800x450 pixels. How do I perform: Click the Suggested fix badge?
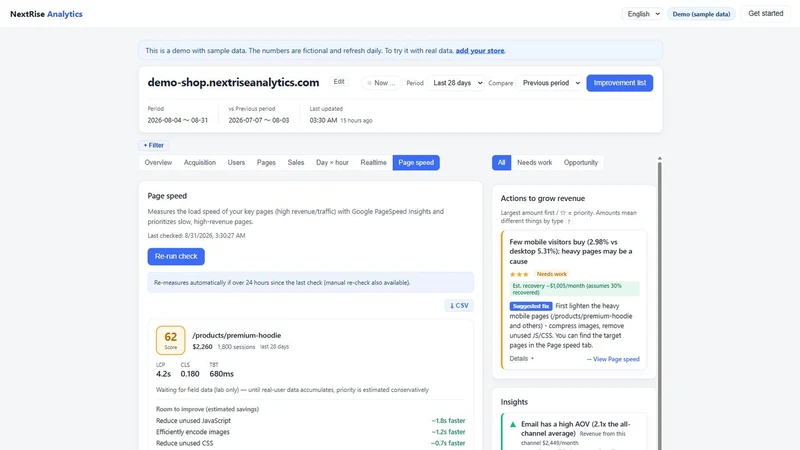tap(531, 306)
